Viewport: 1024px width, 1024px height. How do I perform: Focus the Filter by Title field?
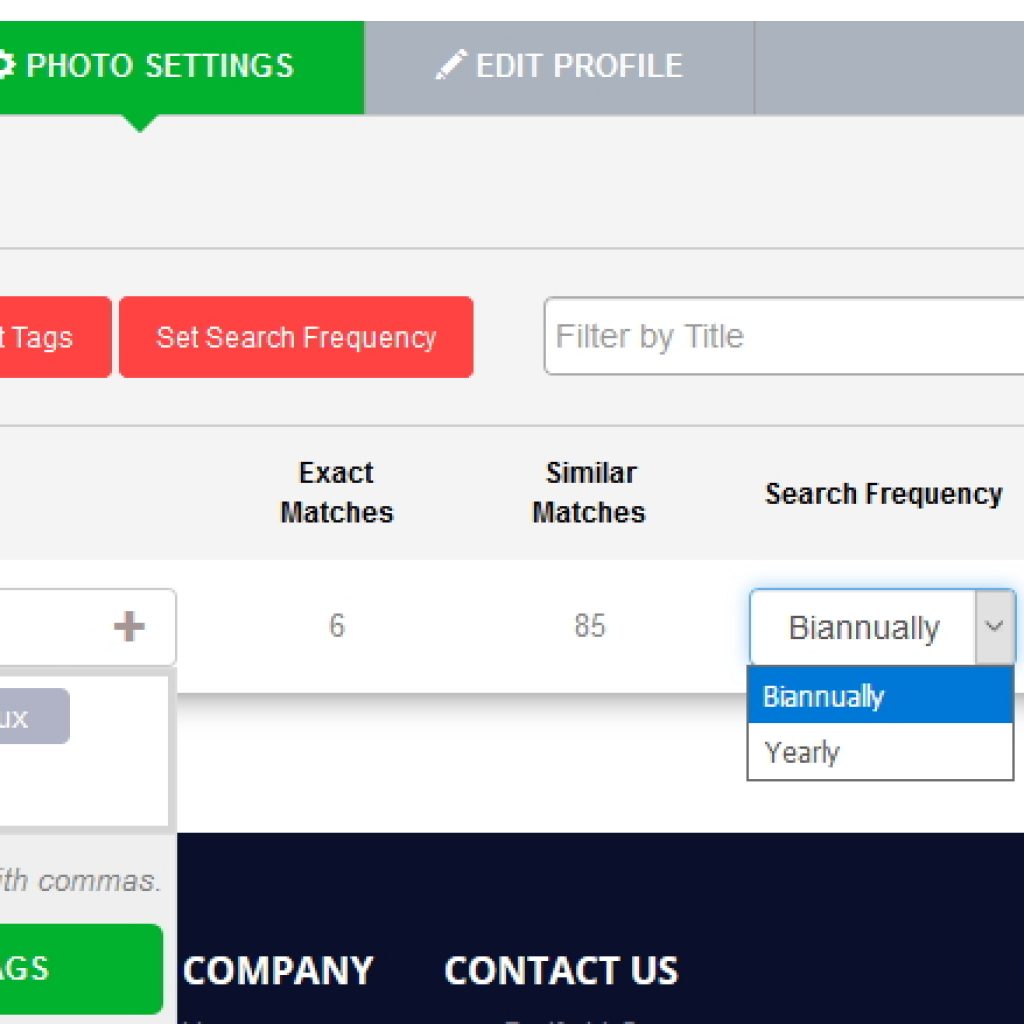(784, 336)
